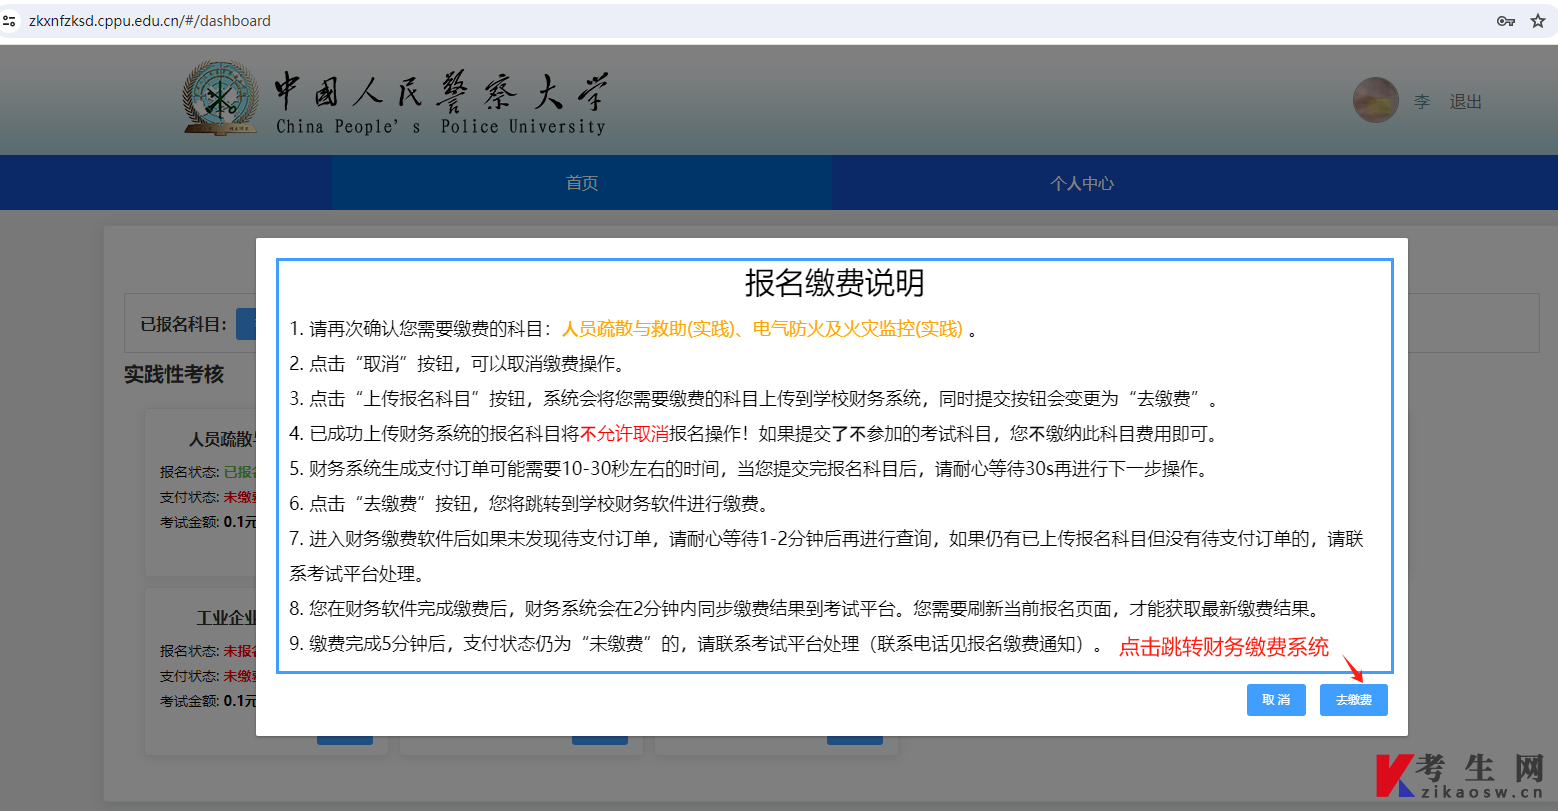Select the dialog title 报名缴费说明
1558x811 pixels.
coord(834,284)
